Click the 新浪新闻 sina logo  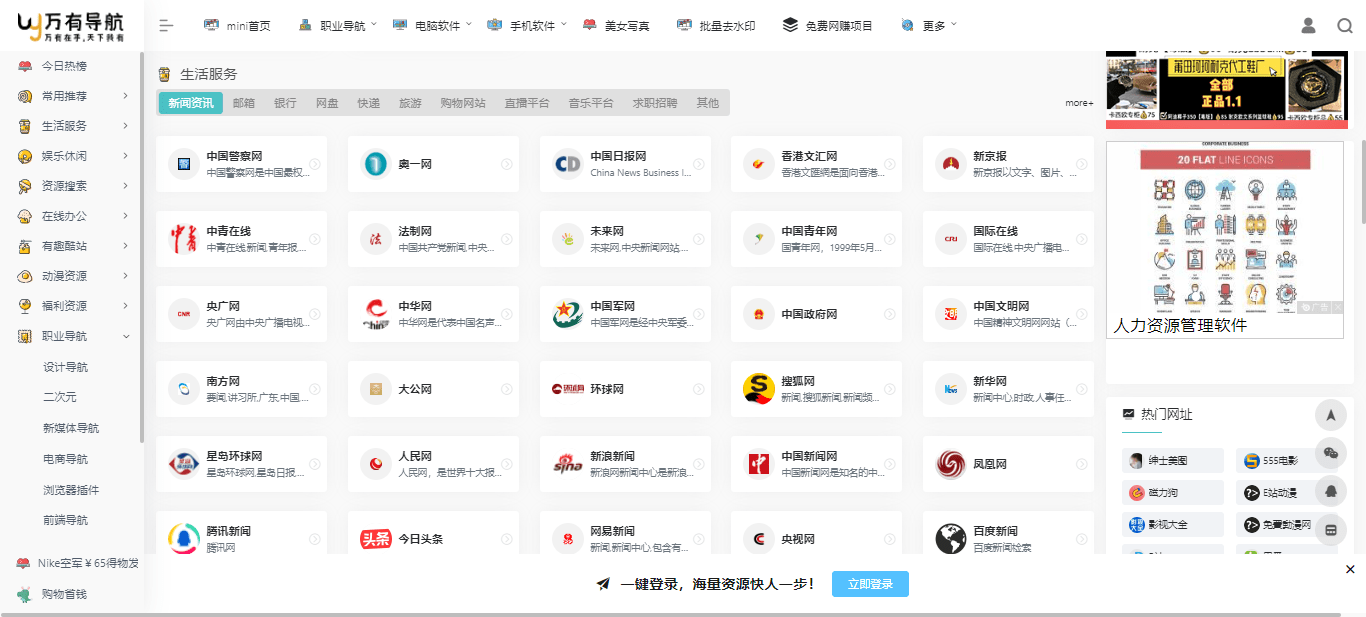click(567, 464)
